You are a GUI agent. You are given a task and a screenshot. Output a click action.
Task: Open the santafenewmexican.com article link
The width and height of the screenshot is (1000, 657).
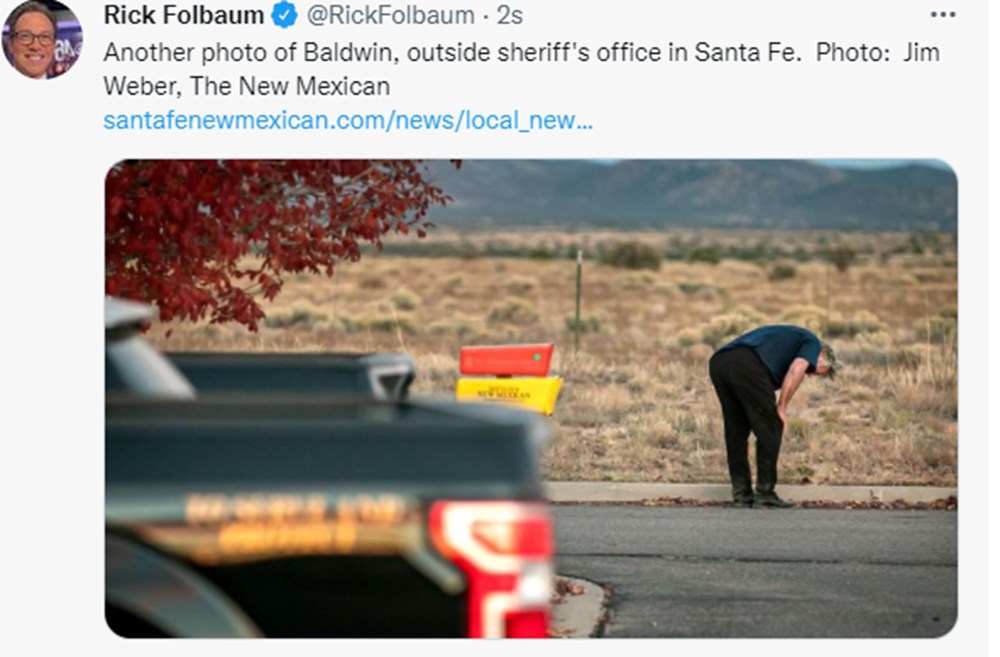click(x=348, y=120)
